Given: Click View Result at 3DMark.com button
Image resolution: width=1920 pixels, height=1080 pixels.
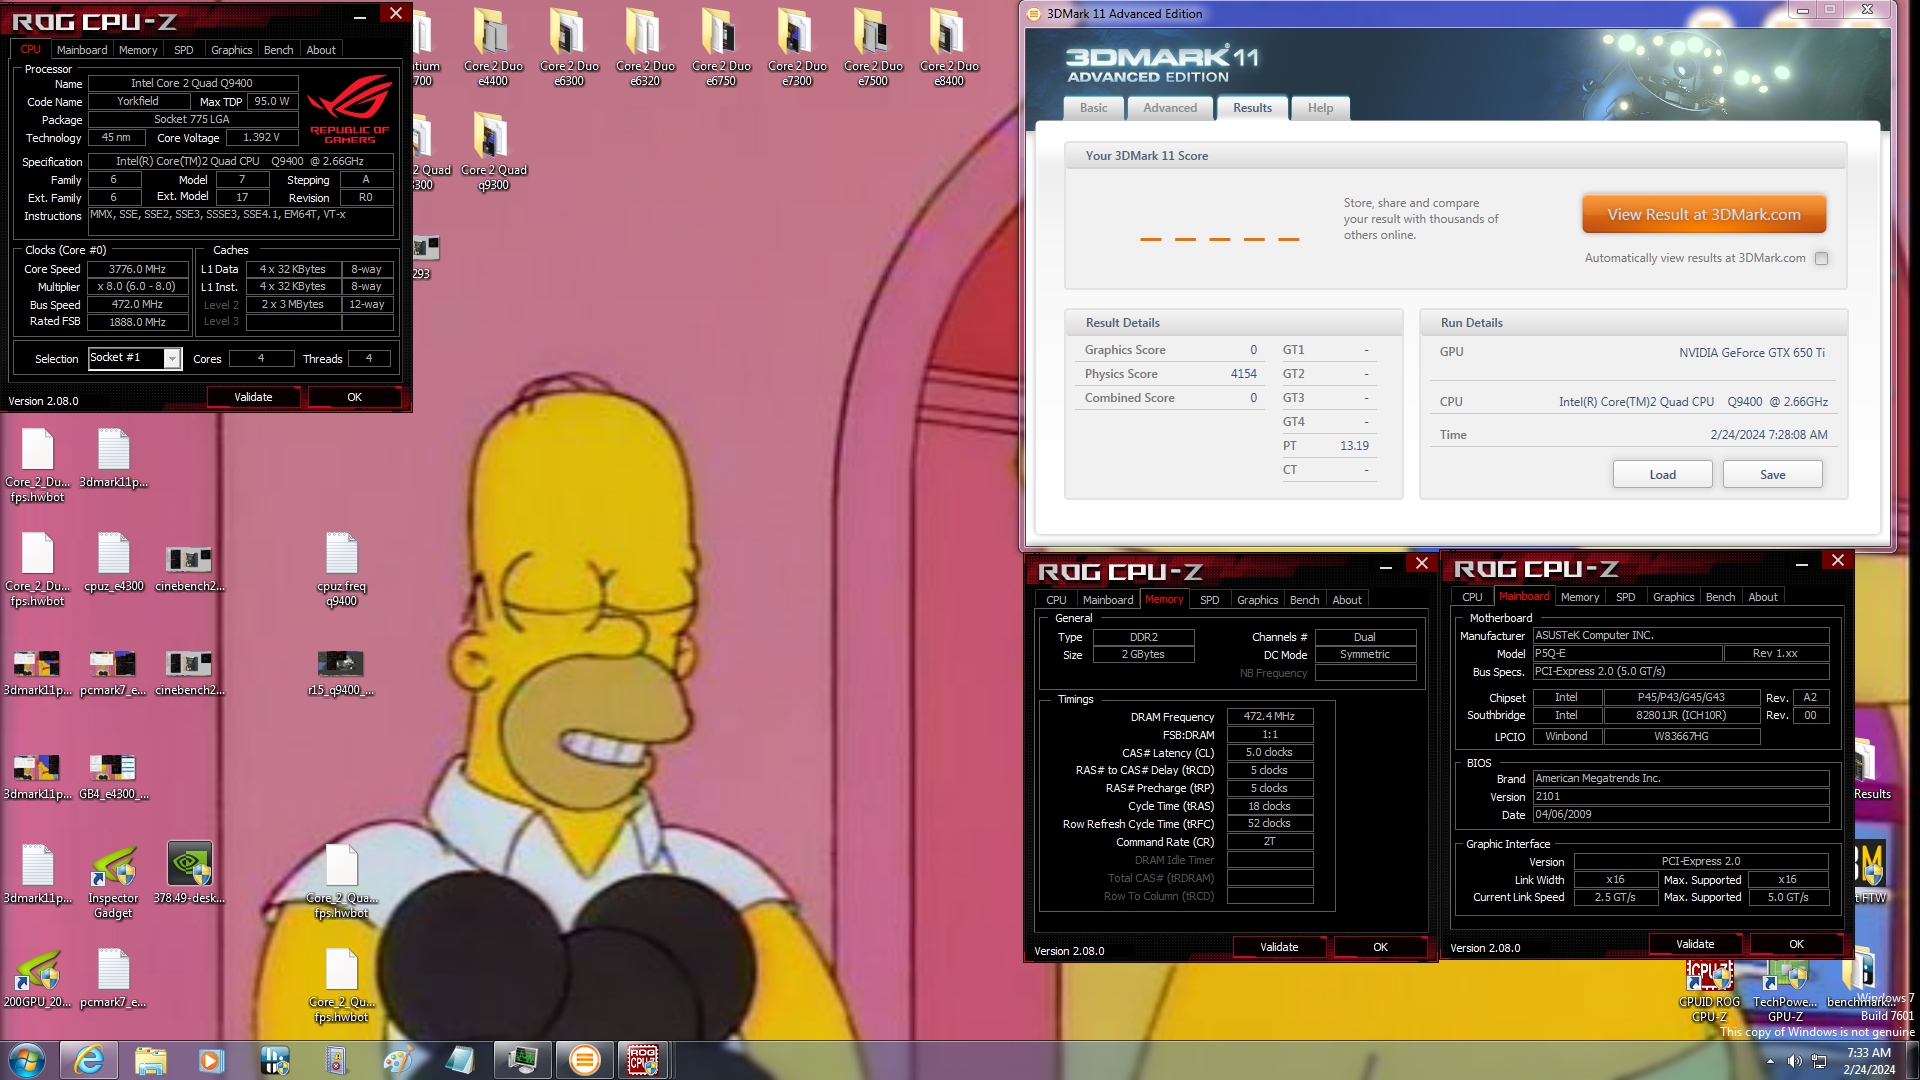Looking at the screenshot, I should [1704, 214].
